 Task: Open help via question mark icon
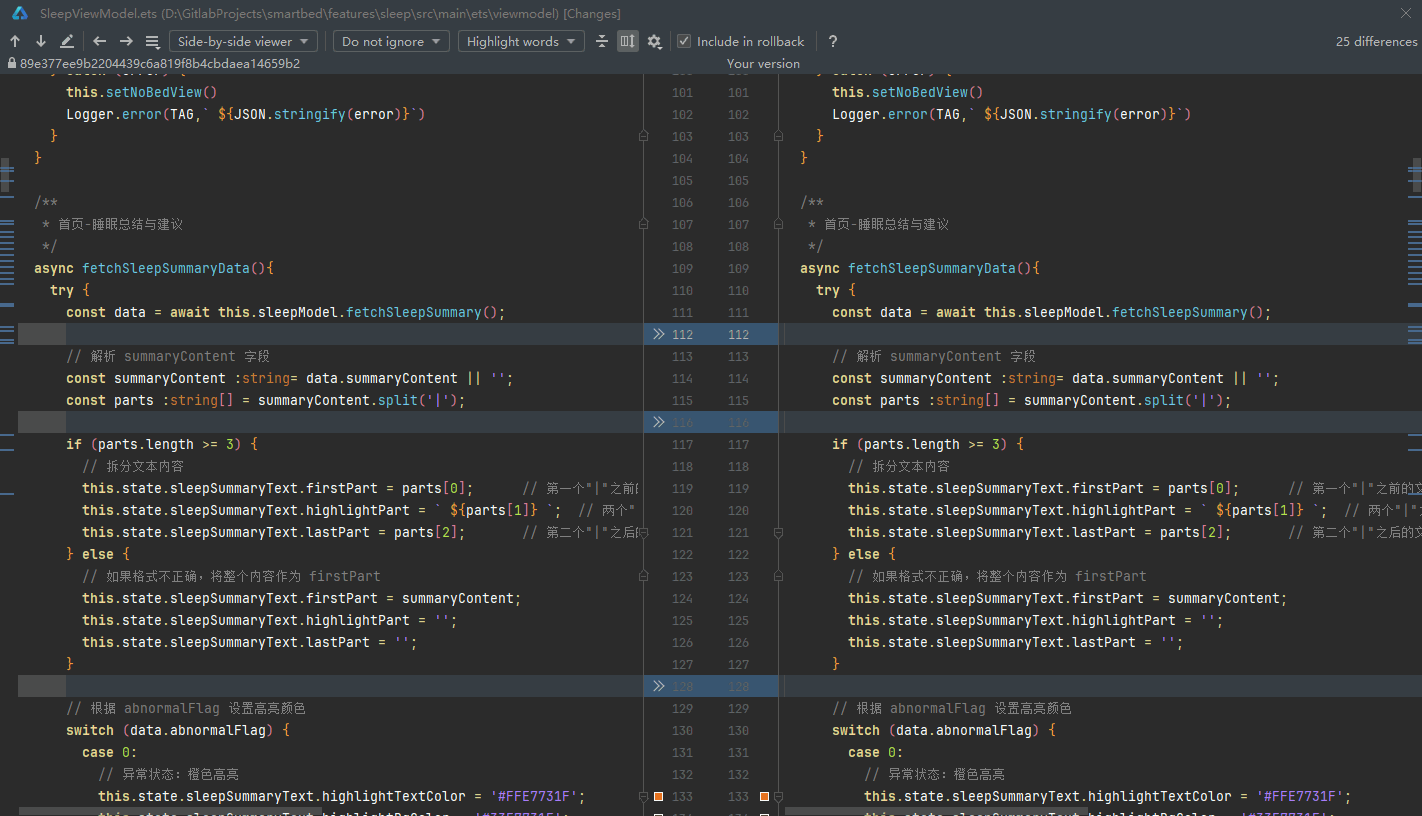coord(832,41)
